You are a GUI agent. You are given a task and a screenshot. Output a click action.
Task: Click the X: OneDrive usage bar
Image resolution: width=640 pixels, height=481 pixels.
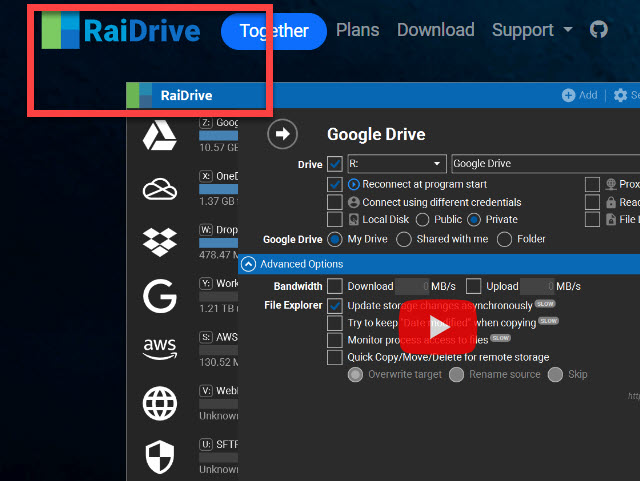pos(218,189)
